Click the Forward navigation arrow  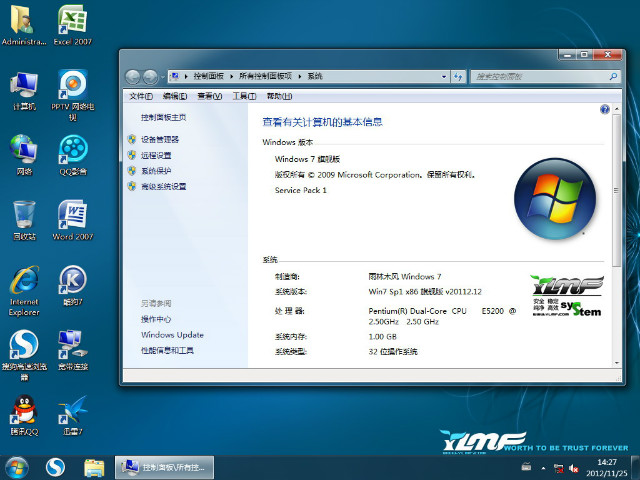(x=150, y=76)
